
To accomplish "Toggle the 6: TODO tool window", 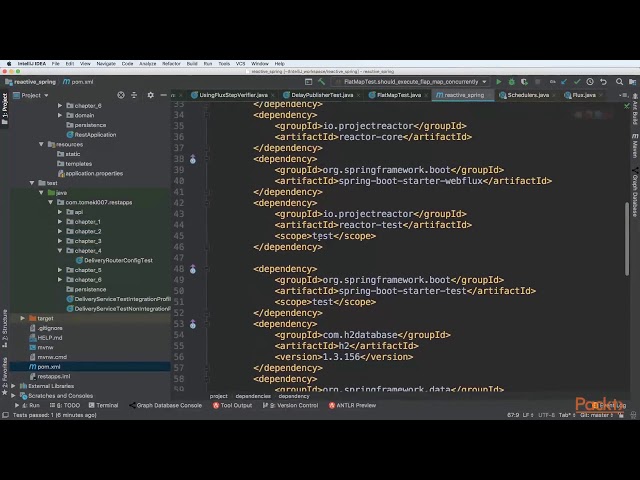I will [x=65, y=405].
